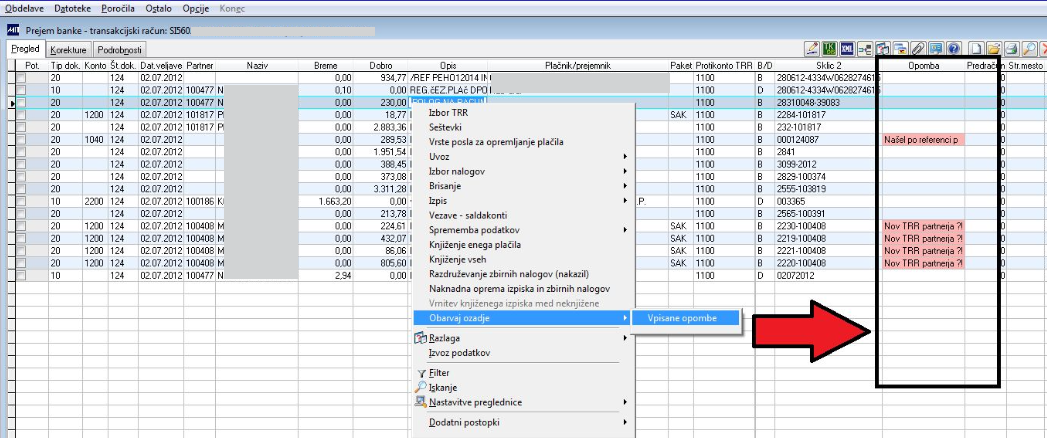Screen dimensions: 1047x438
Task: Expand the Nastavitve preglednice submenu
Action: pos(523,403)
